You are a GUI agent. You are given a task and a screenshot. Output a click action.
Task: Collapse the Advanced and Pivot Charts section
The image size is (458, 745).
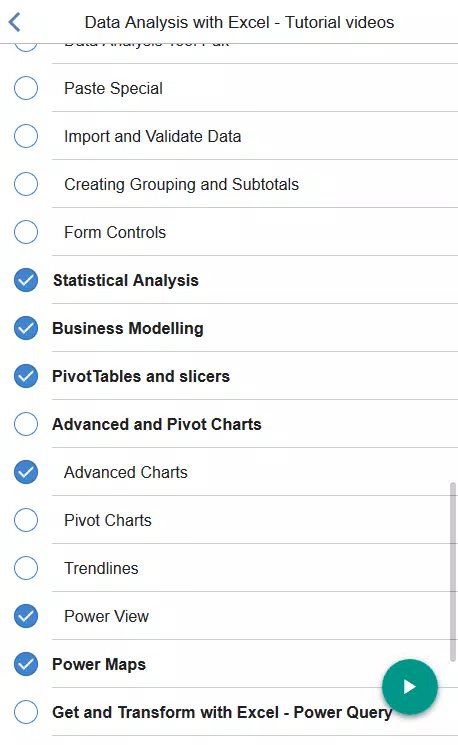[157, 424]
